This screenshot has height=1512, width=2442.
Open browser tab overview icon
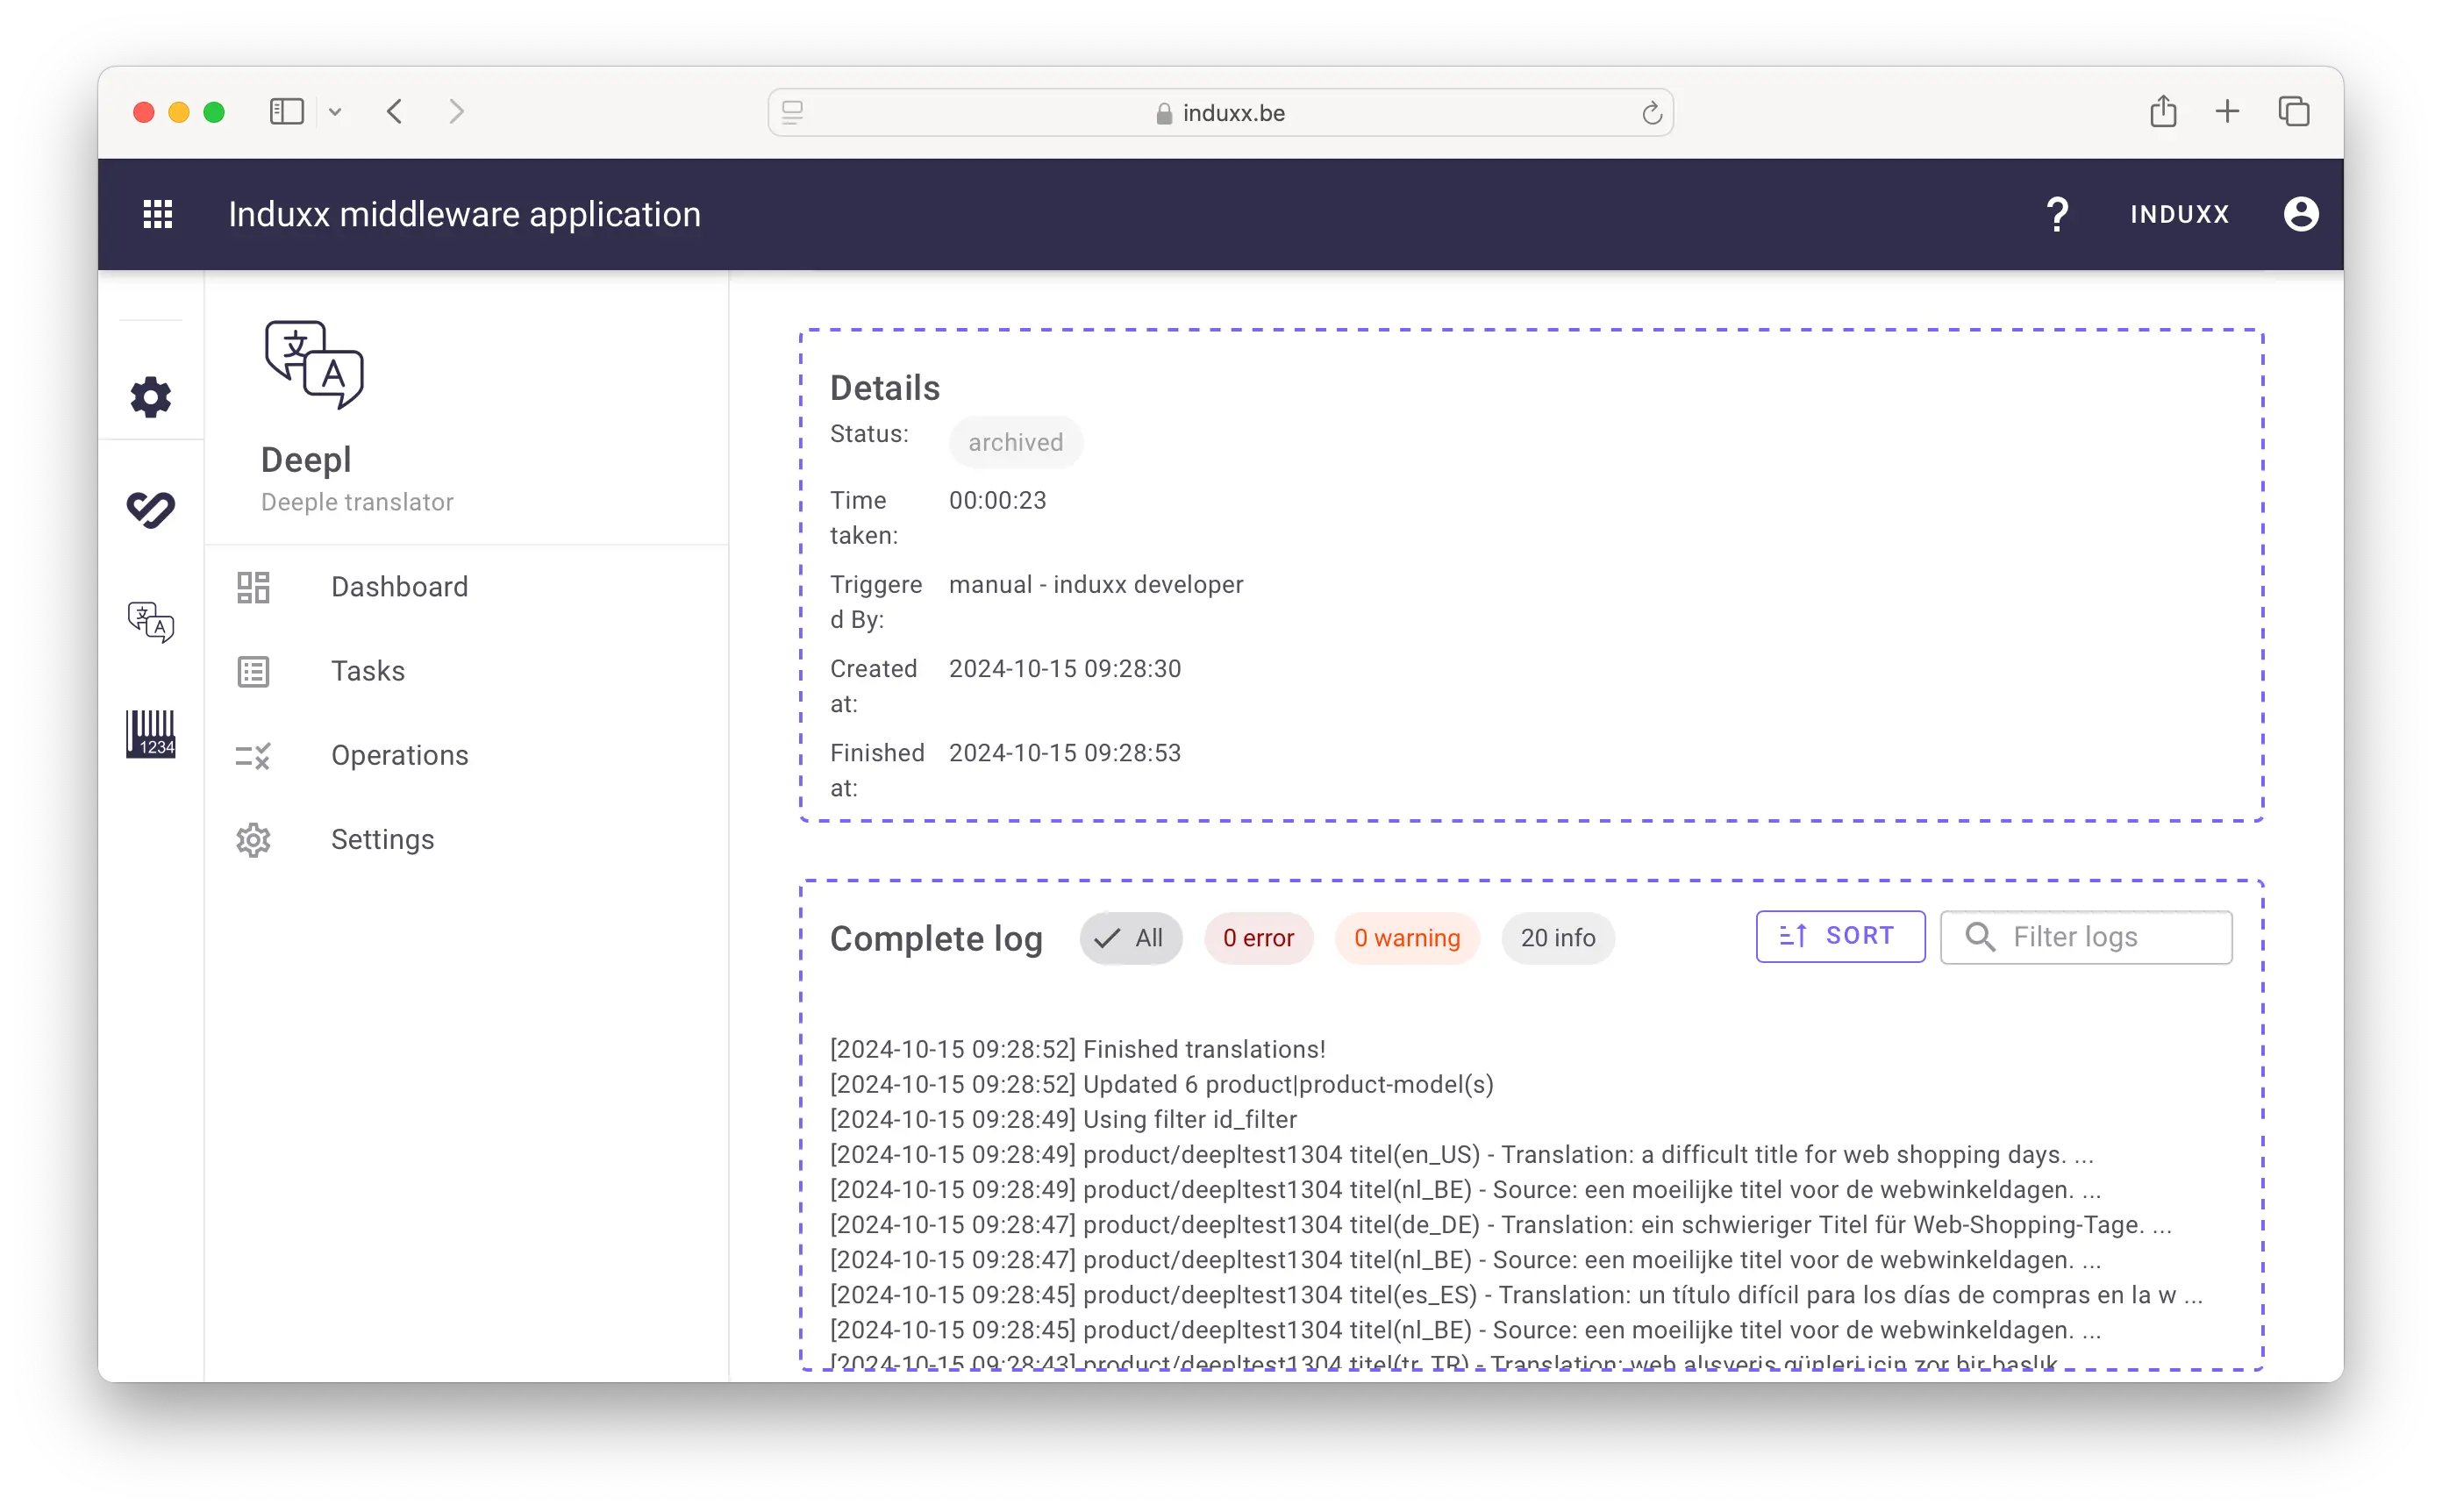click(2293, 112)
